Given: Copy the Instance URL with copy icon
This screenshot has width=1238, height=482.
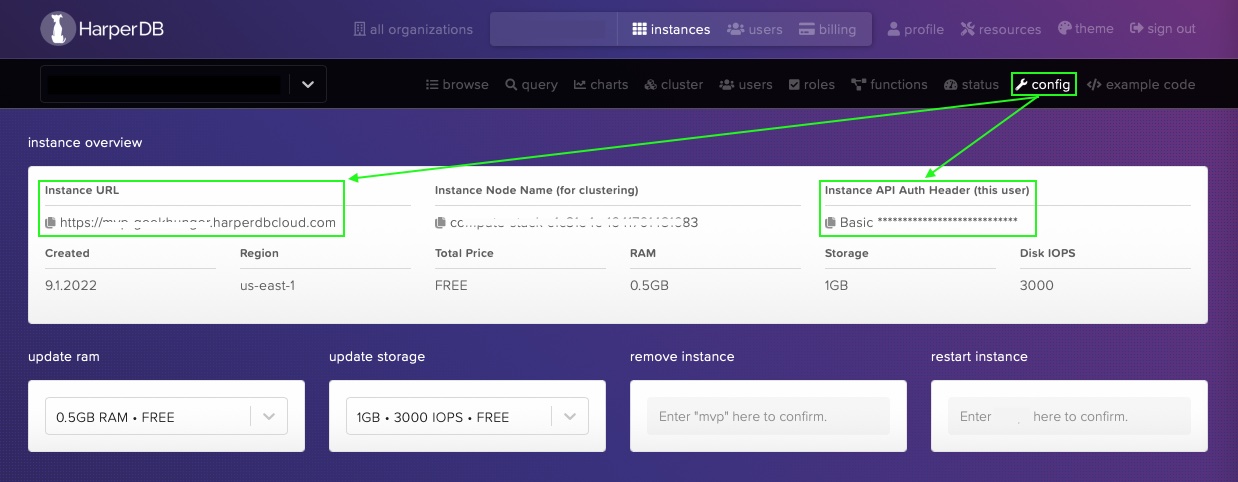Looking at the screenshot, I should click(x=50, y=222).
